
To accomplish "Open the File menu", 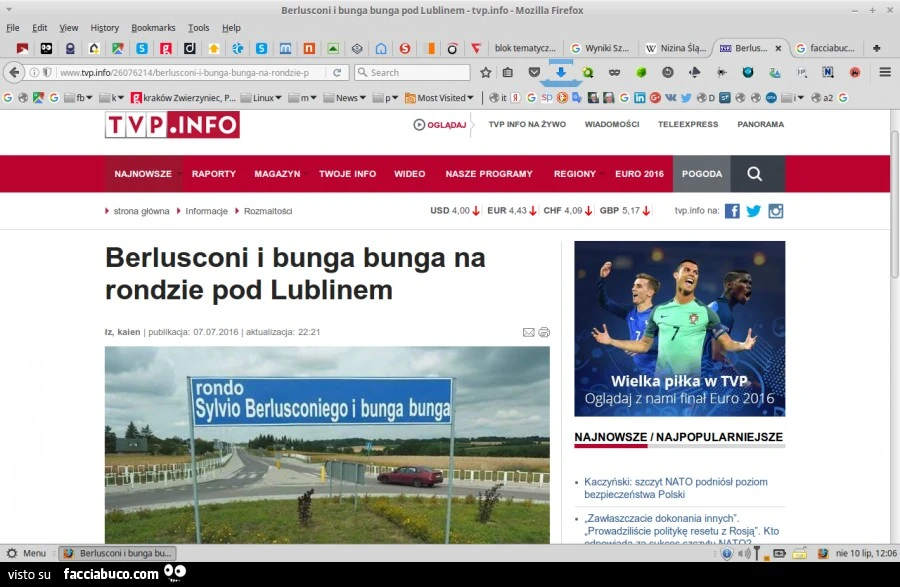I will [x=13, y=28].
